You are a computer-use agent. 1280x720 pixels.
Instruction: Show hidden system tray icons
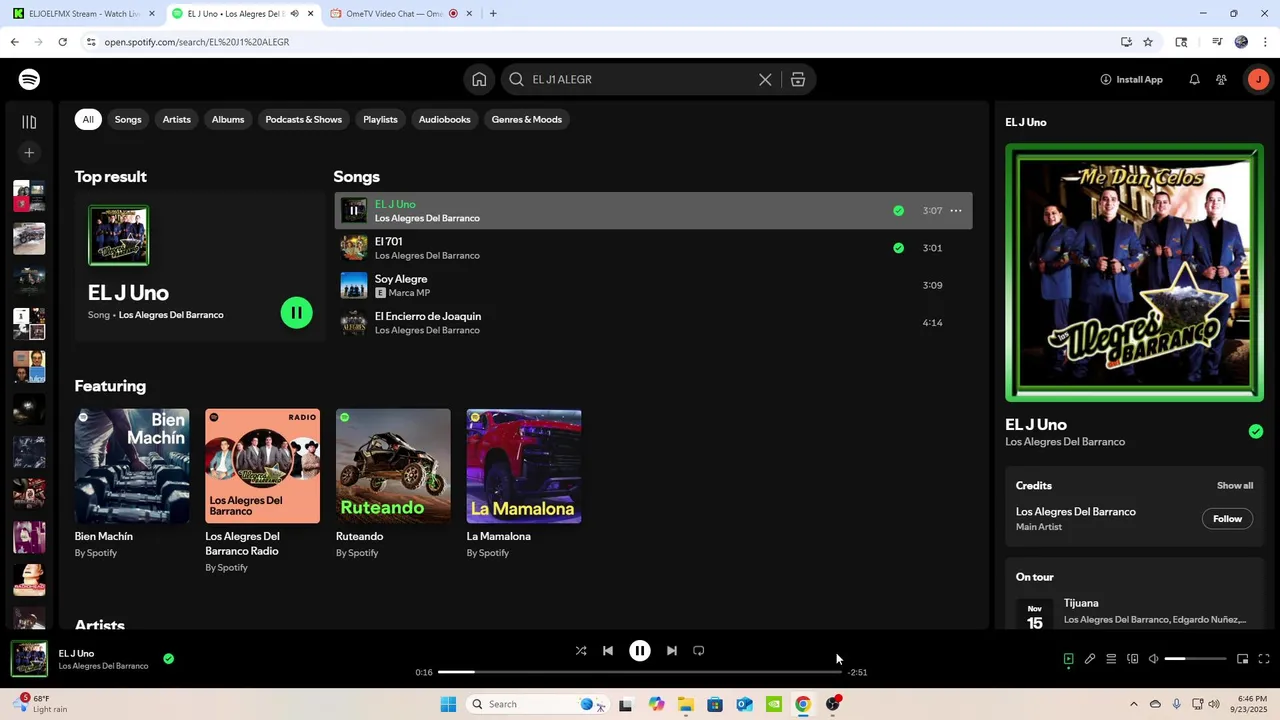point(1133,704)
